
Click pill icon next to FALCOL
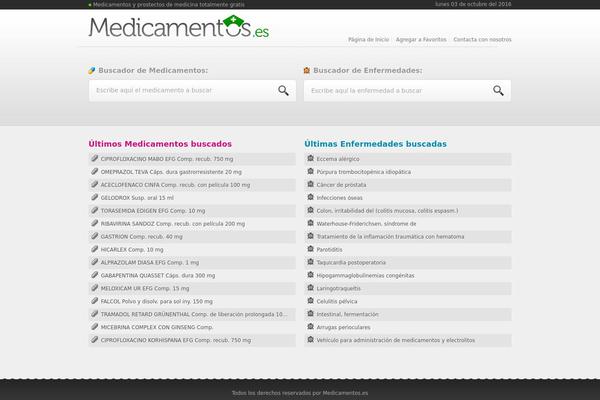95,301
